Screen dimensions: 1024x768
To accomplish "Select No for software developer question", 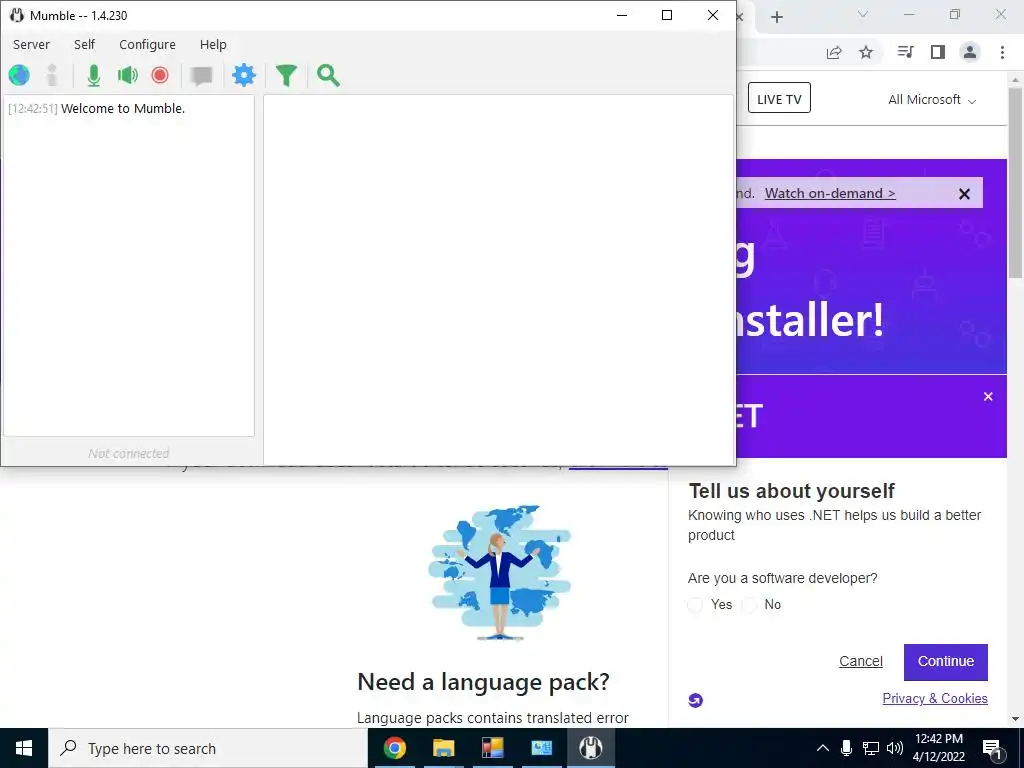I will [749, 605].
